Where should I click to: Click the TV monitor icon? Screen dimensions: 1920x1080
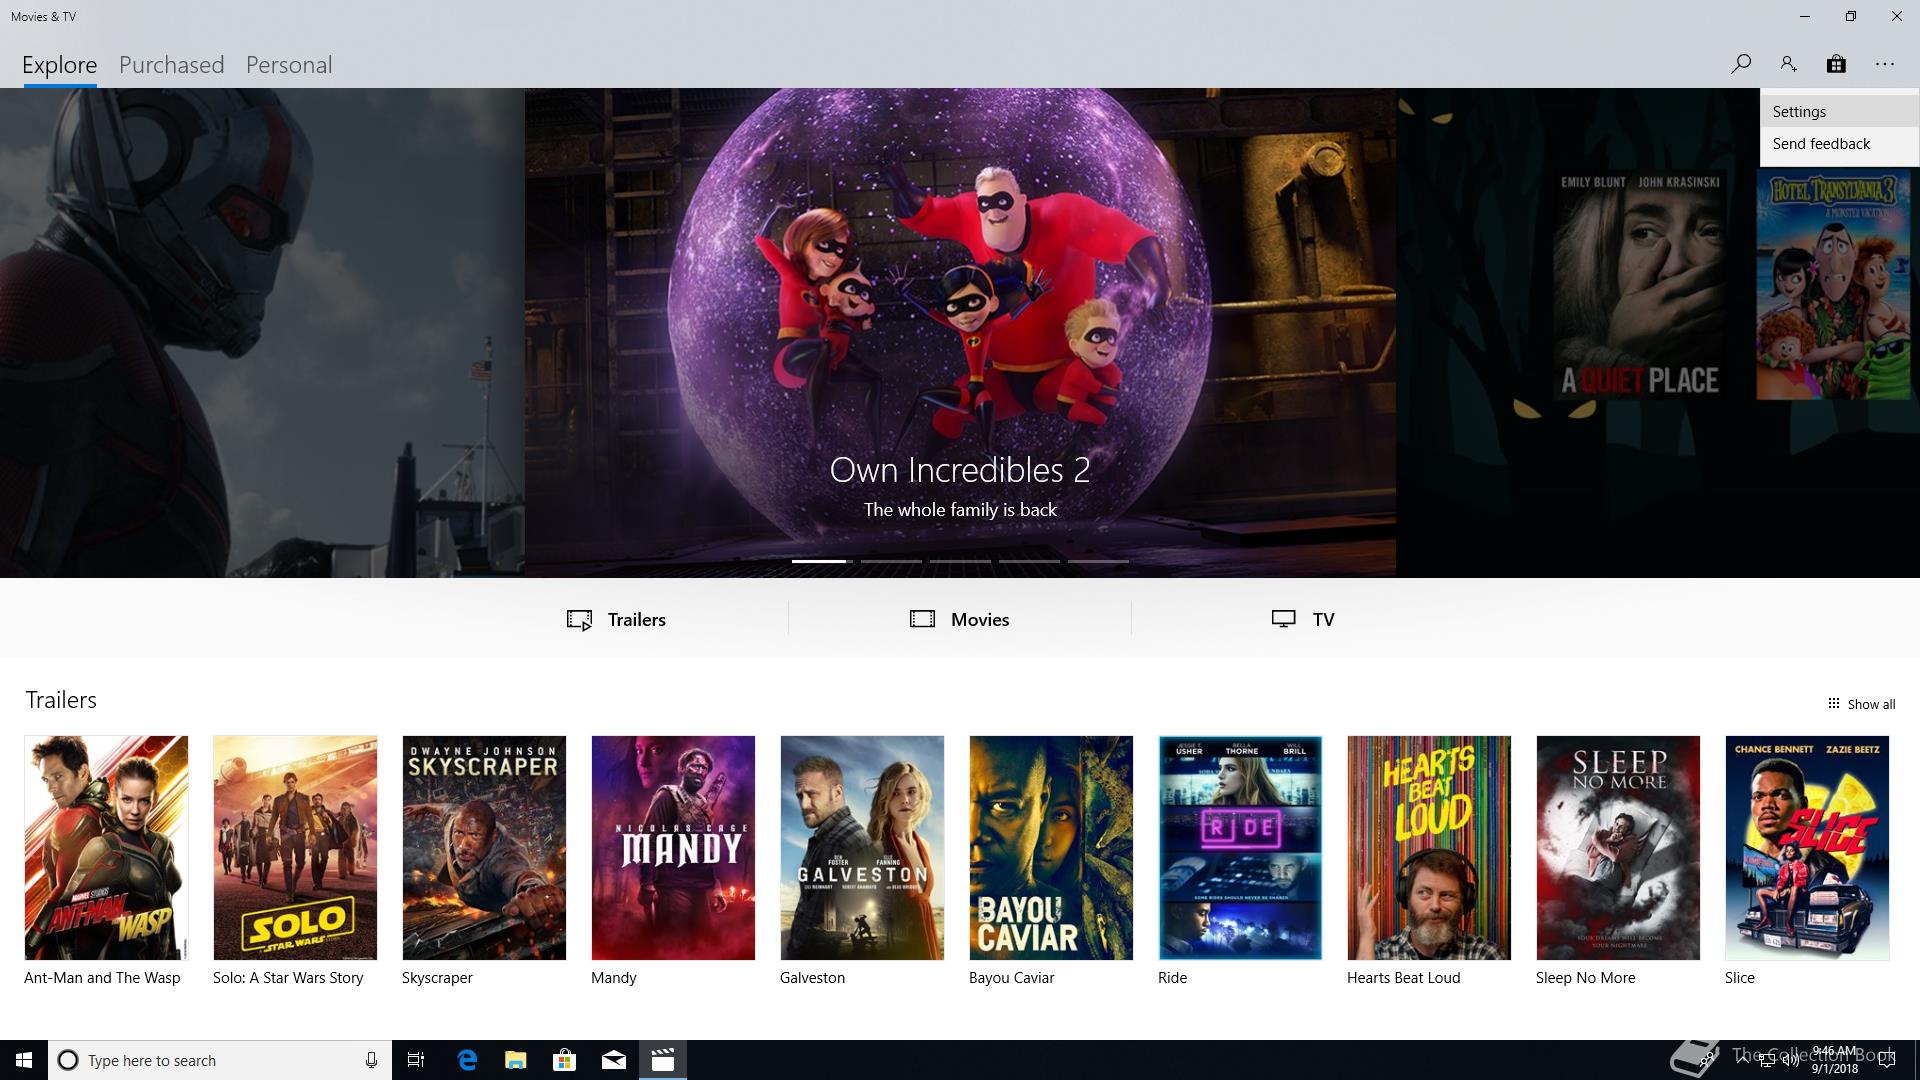(x=1284, y=619)
